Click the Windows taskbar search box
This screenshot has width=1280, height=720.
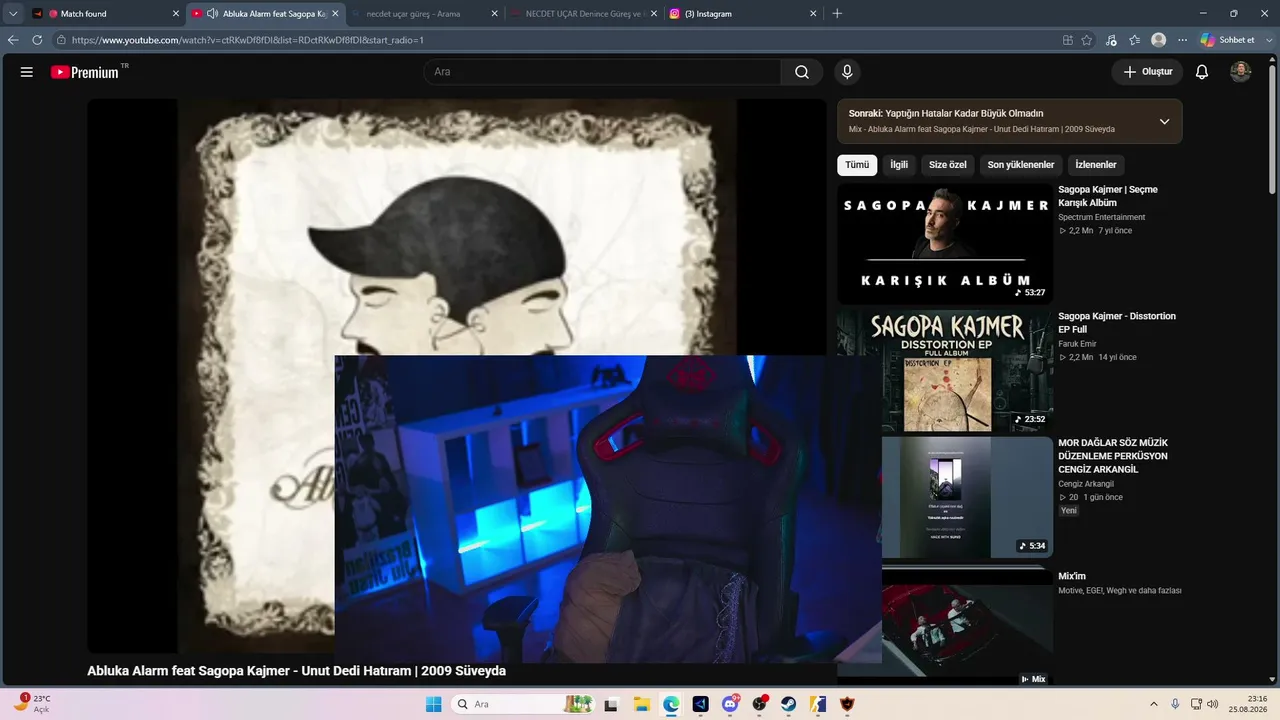[x=522, y=704]
